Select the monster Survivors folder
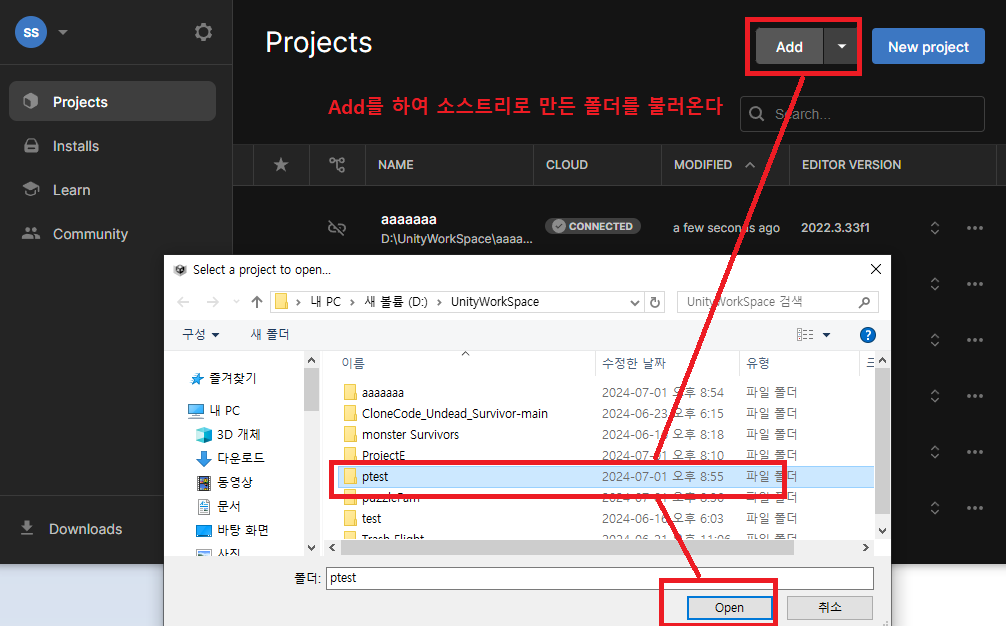Screen dimensions: 1006x626 tap(410, 435)
